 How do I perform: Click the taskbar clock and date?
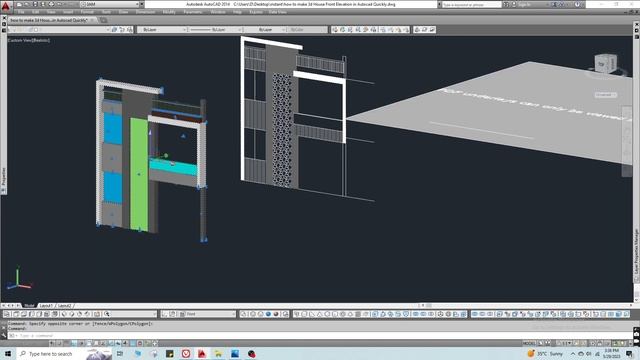click(x=611, y=353)
